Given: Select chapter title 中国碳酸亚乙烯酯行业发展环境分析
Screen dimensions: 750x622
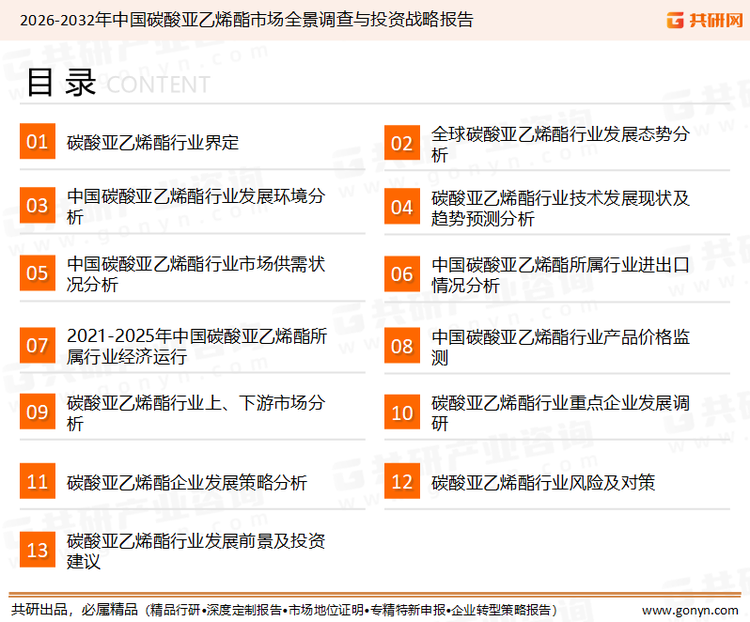Looking at the screenshot, I should tap(196, 206).
